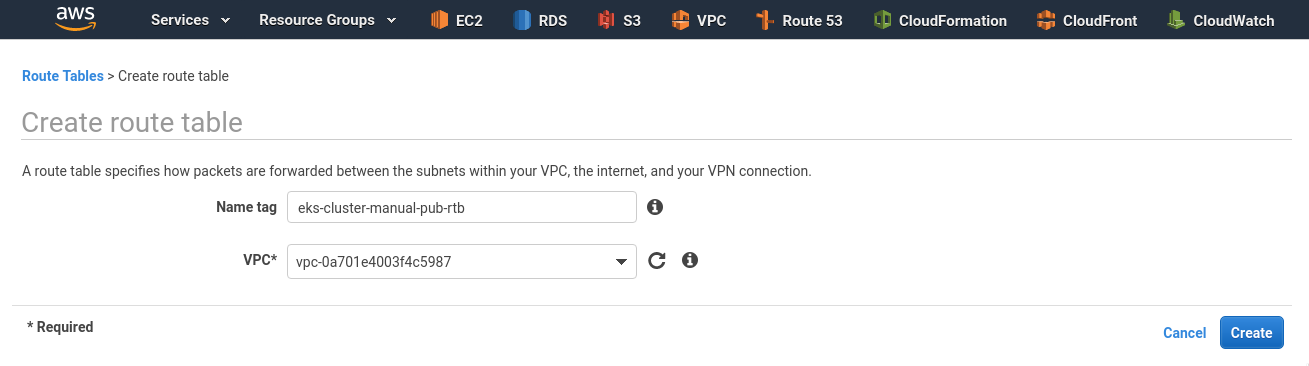Viewport: 1309px width, 366px height.
Task: Open the CloudFront shortcut icon
Action: pos(1046,20)
